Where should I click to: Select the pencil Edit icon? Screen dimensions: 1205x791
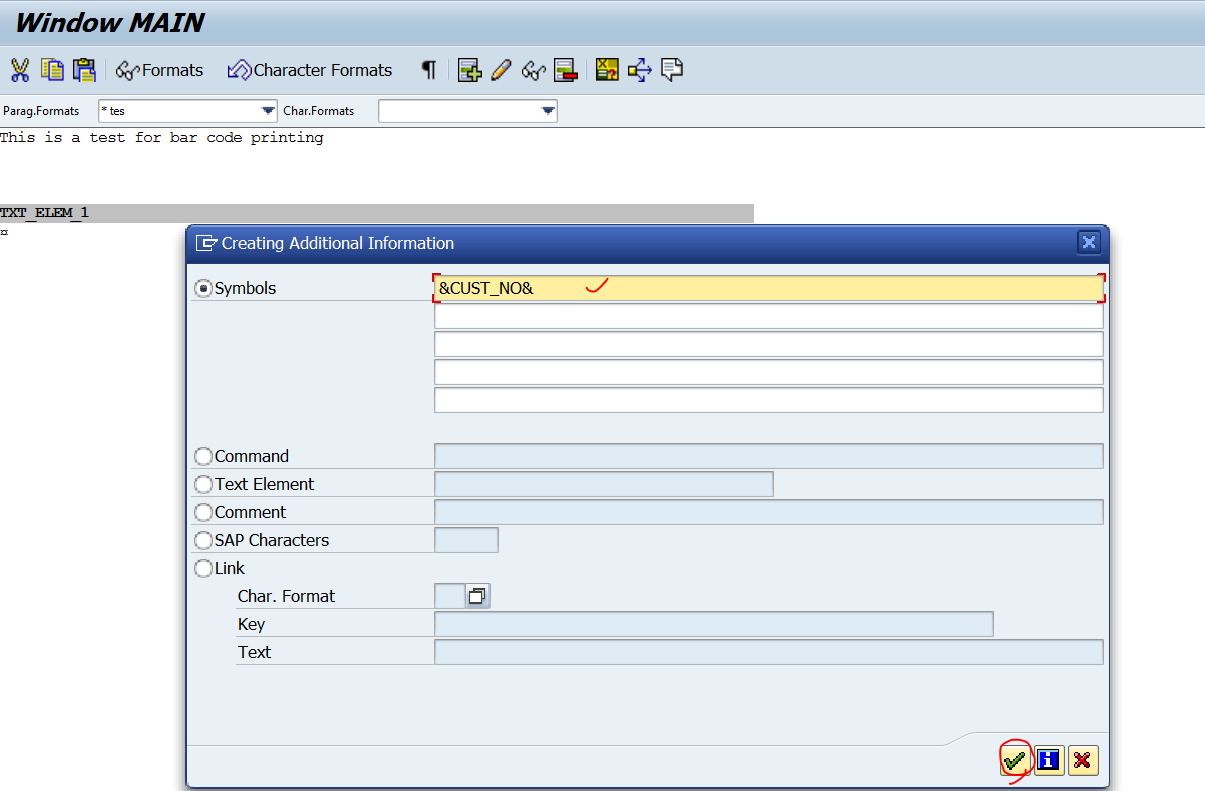(x=501, y=70)
